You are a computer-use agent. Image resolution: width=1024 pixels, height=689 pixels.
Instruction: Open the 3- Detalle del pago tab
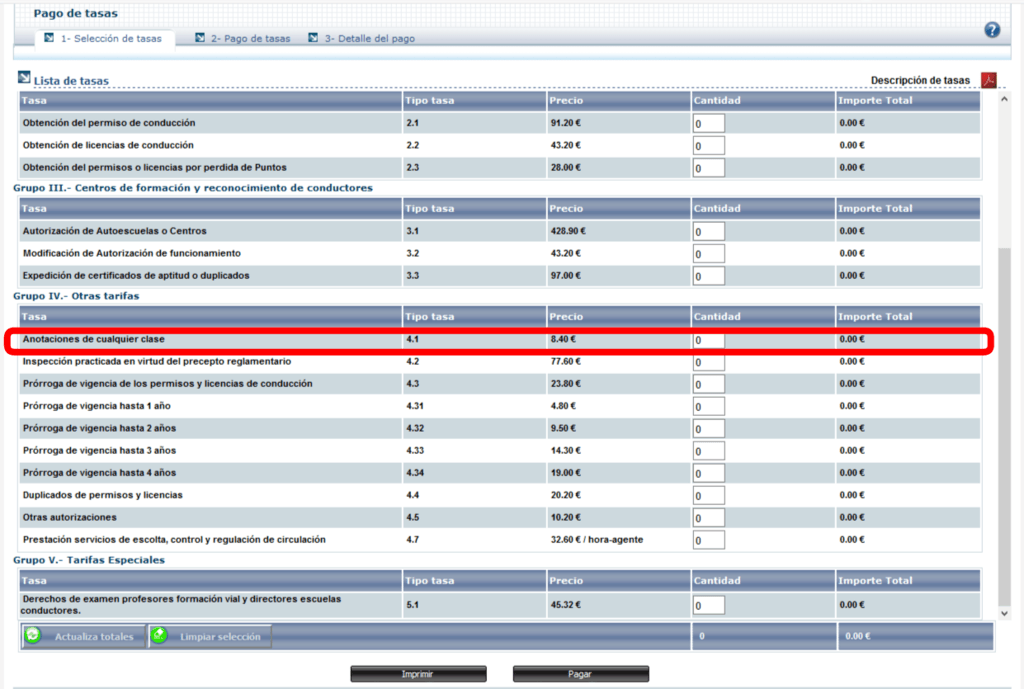coord(368,39)
